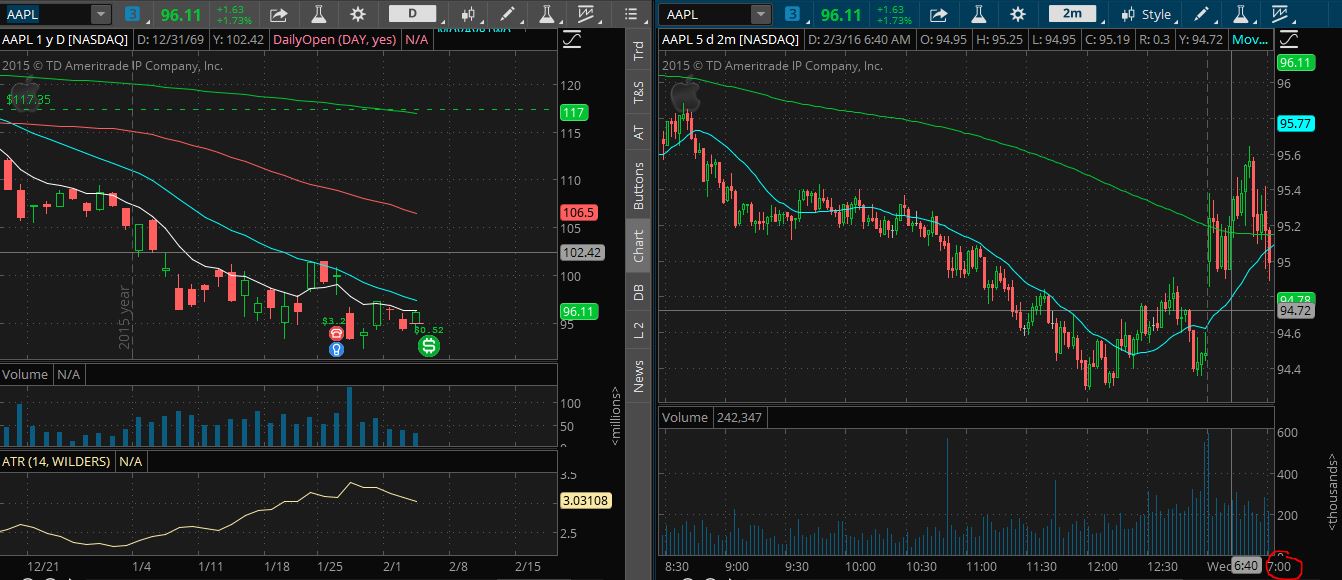Open the News sidebar tab
The width and height of the screenshot is (1342, 580).
pos(639,376)
